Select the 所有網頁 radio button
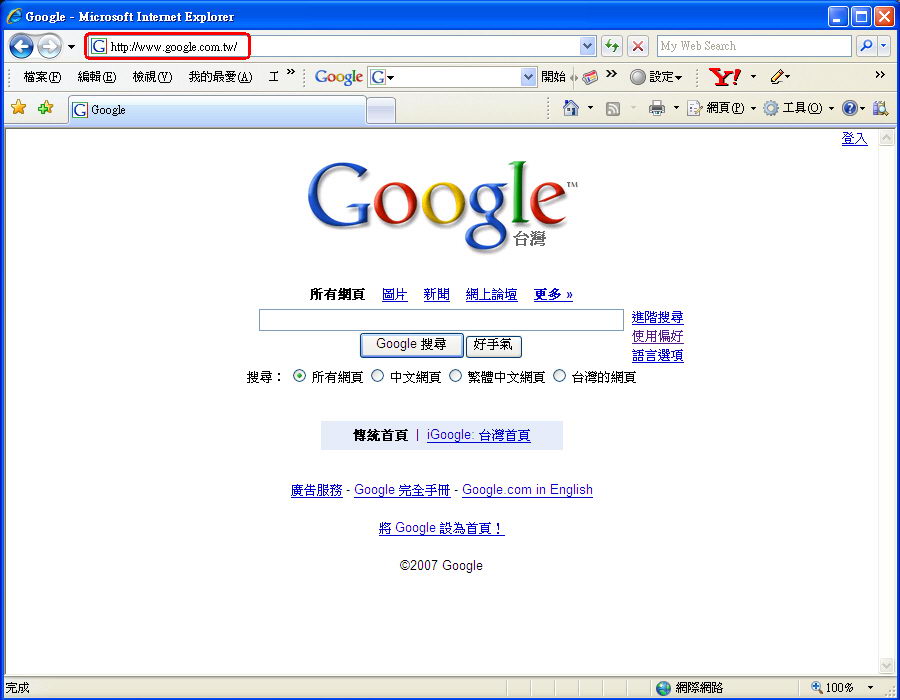This screenshot has width=900, height=700. [299, 376]
